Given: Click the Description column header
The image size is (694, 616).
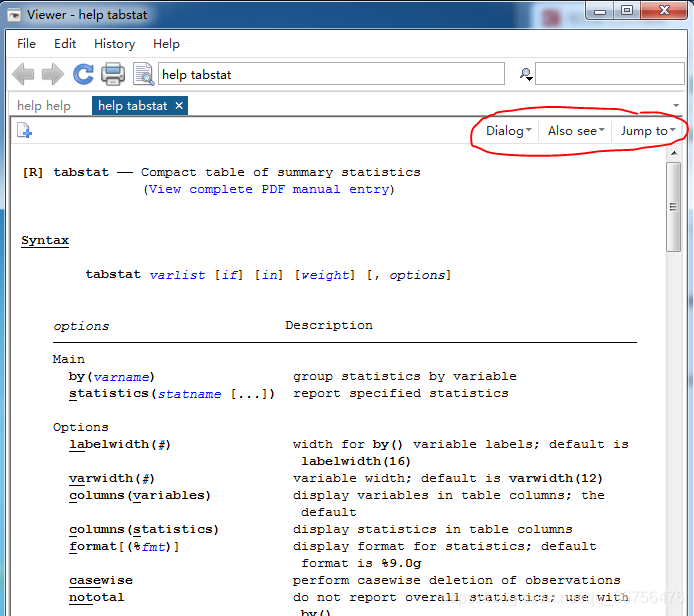Looking at the screenshot, I should click(329, 326).
